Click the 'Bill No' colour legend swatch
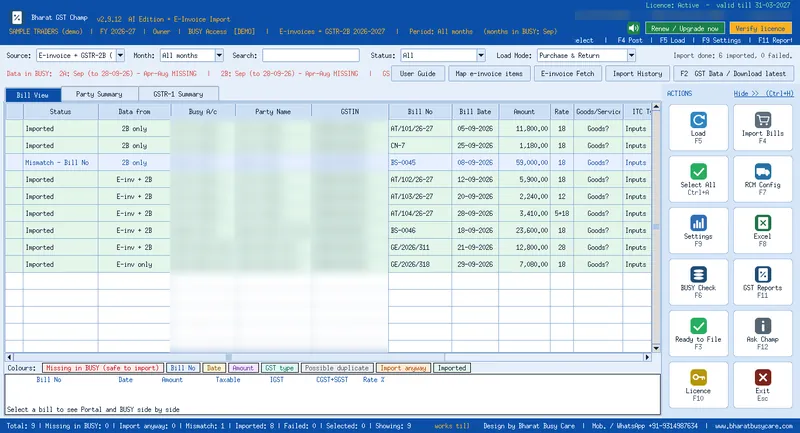 pos(183,368)
